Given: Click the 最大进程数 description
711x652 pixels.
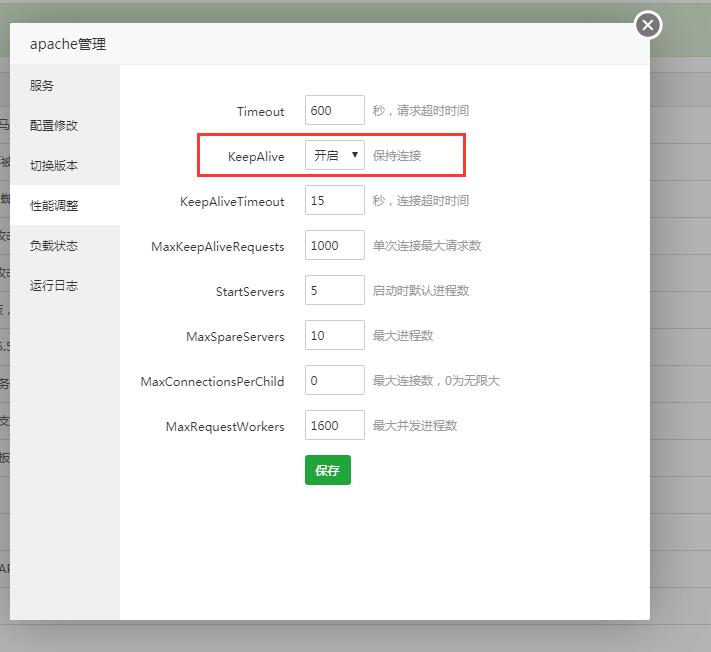Looking at the screenshot, I should point(403,336).
